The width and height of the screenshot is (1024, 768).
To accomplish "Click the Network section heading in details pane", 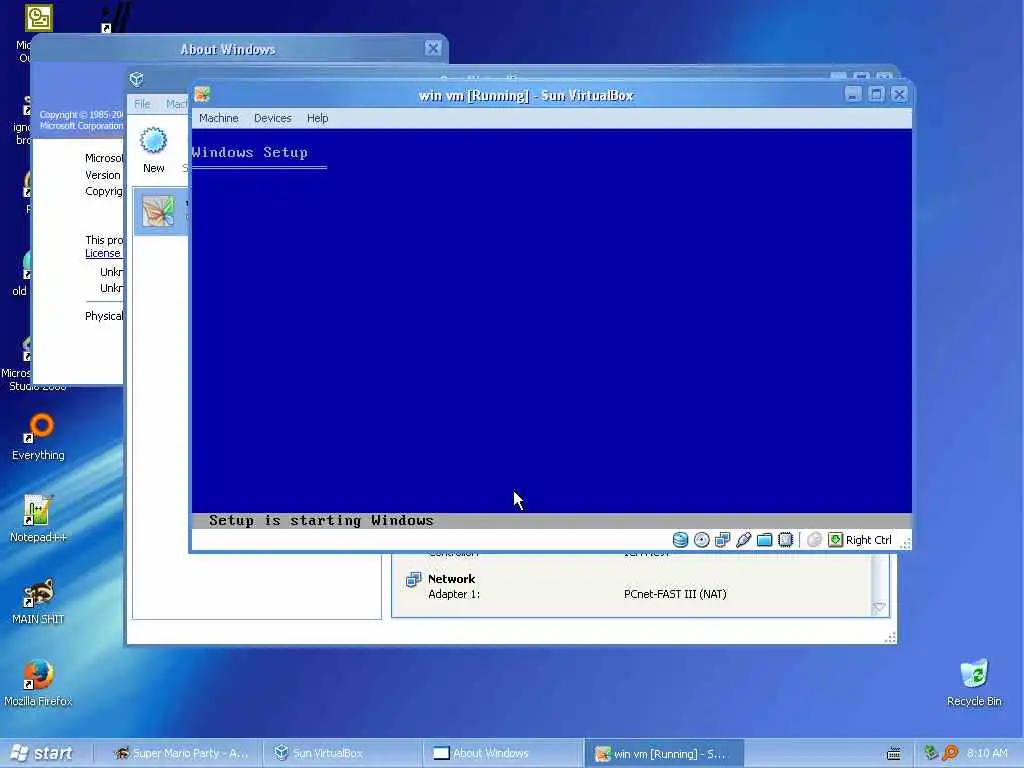I will 451,579.
